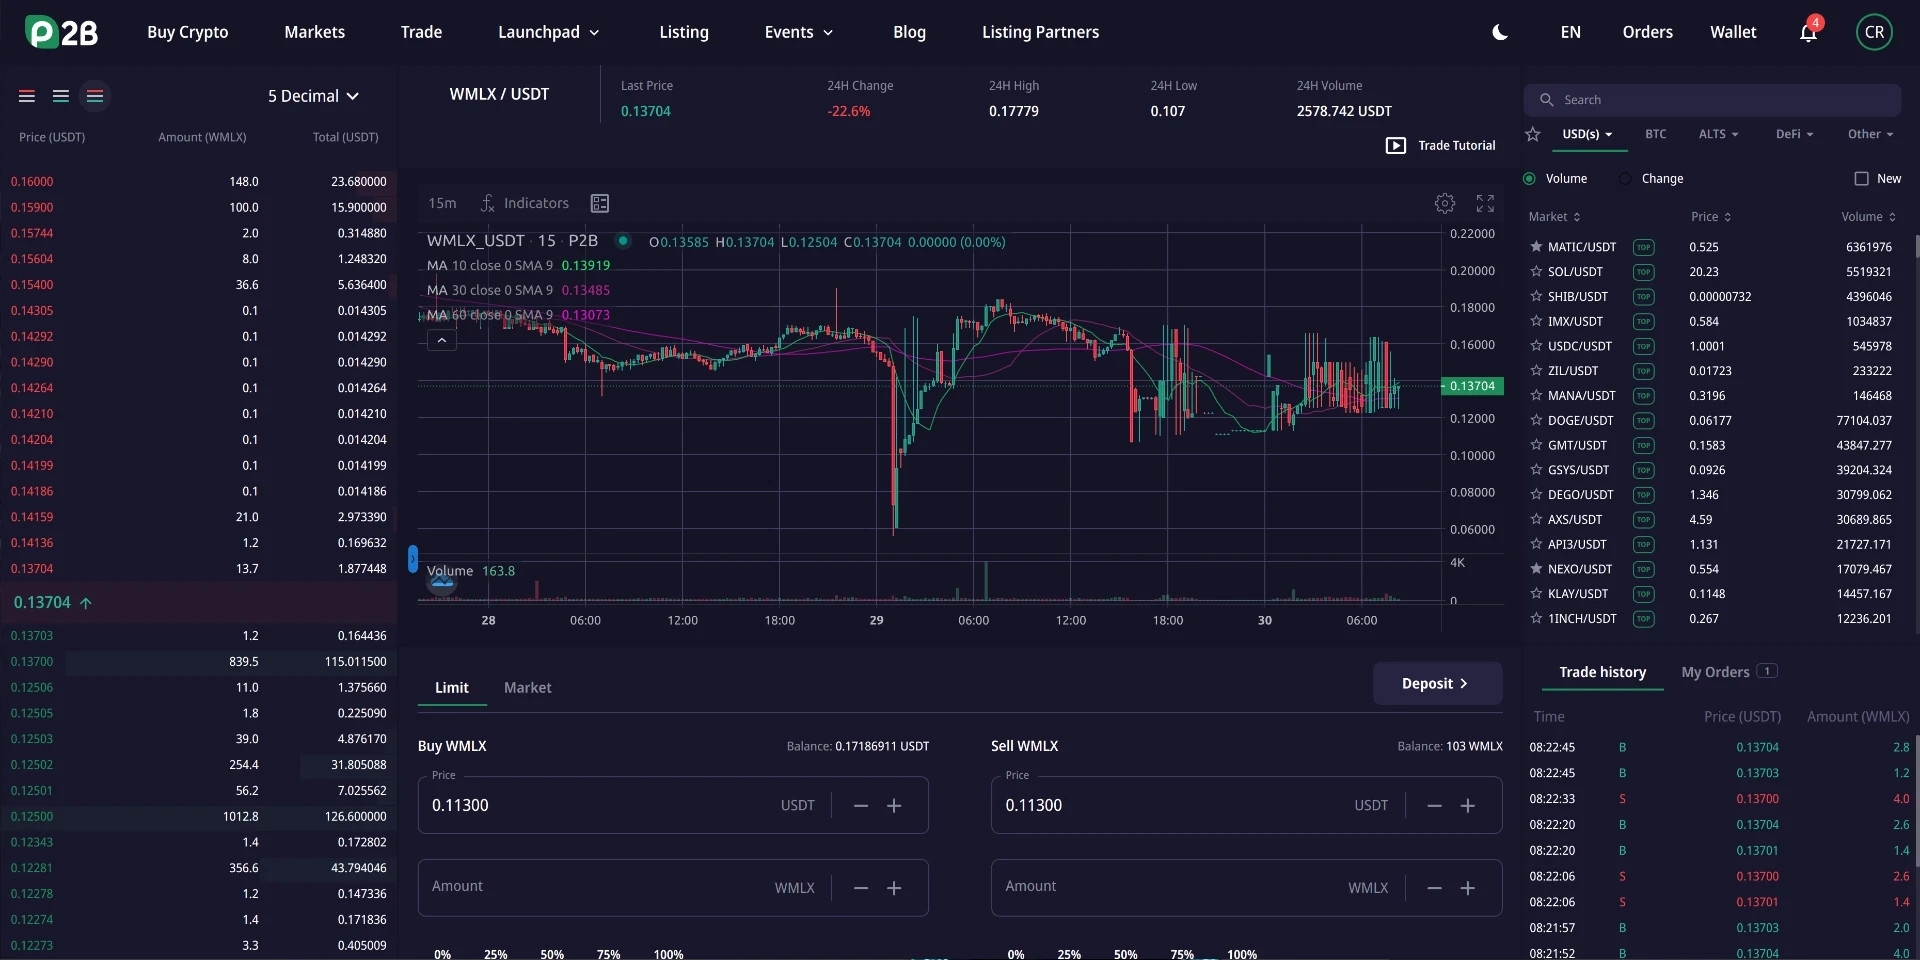Image resolution: width=1920 pixels, height=960 pixels.
Task: Open chart Indicators menu
Action: [525, 203]
